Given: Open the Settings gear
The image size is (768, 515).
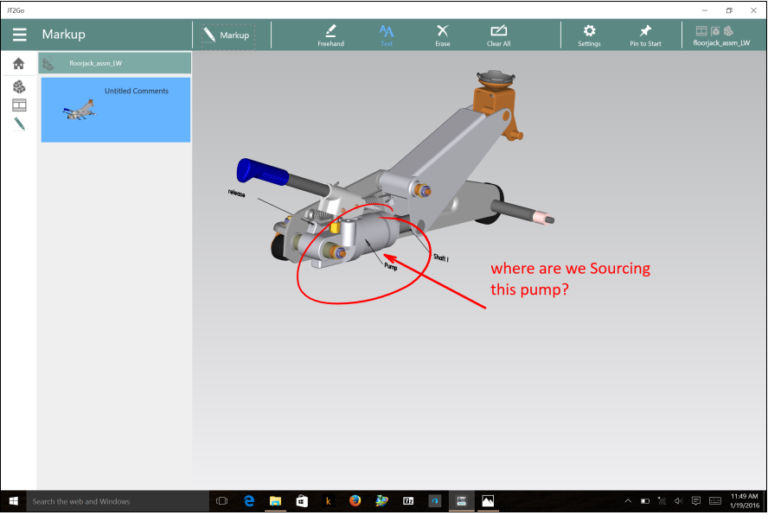Looking at the screenshot, I should pyautogui.click(x=589, y=35).
